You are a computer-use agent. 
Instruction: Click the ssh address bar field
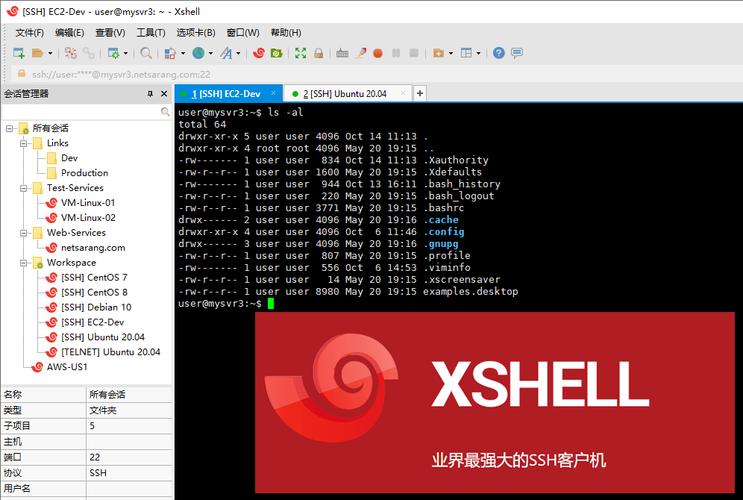[x=379, y=74]
